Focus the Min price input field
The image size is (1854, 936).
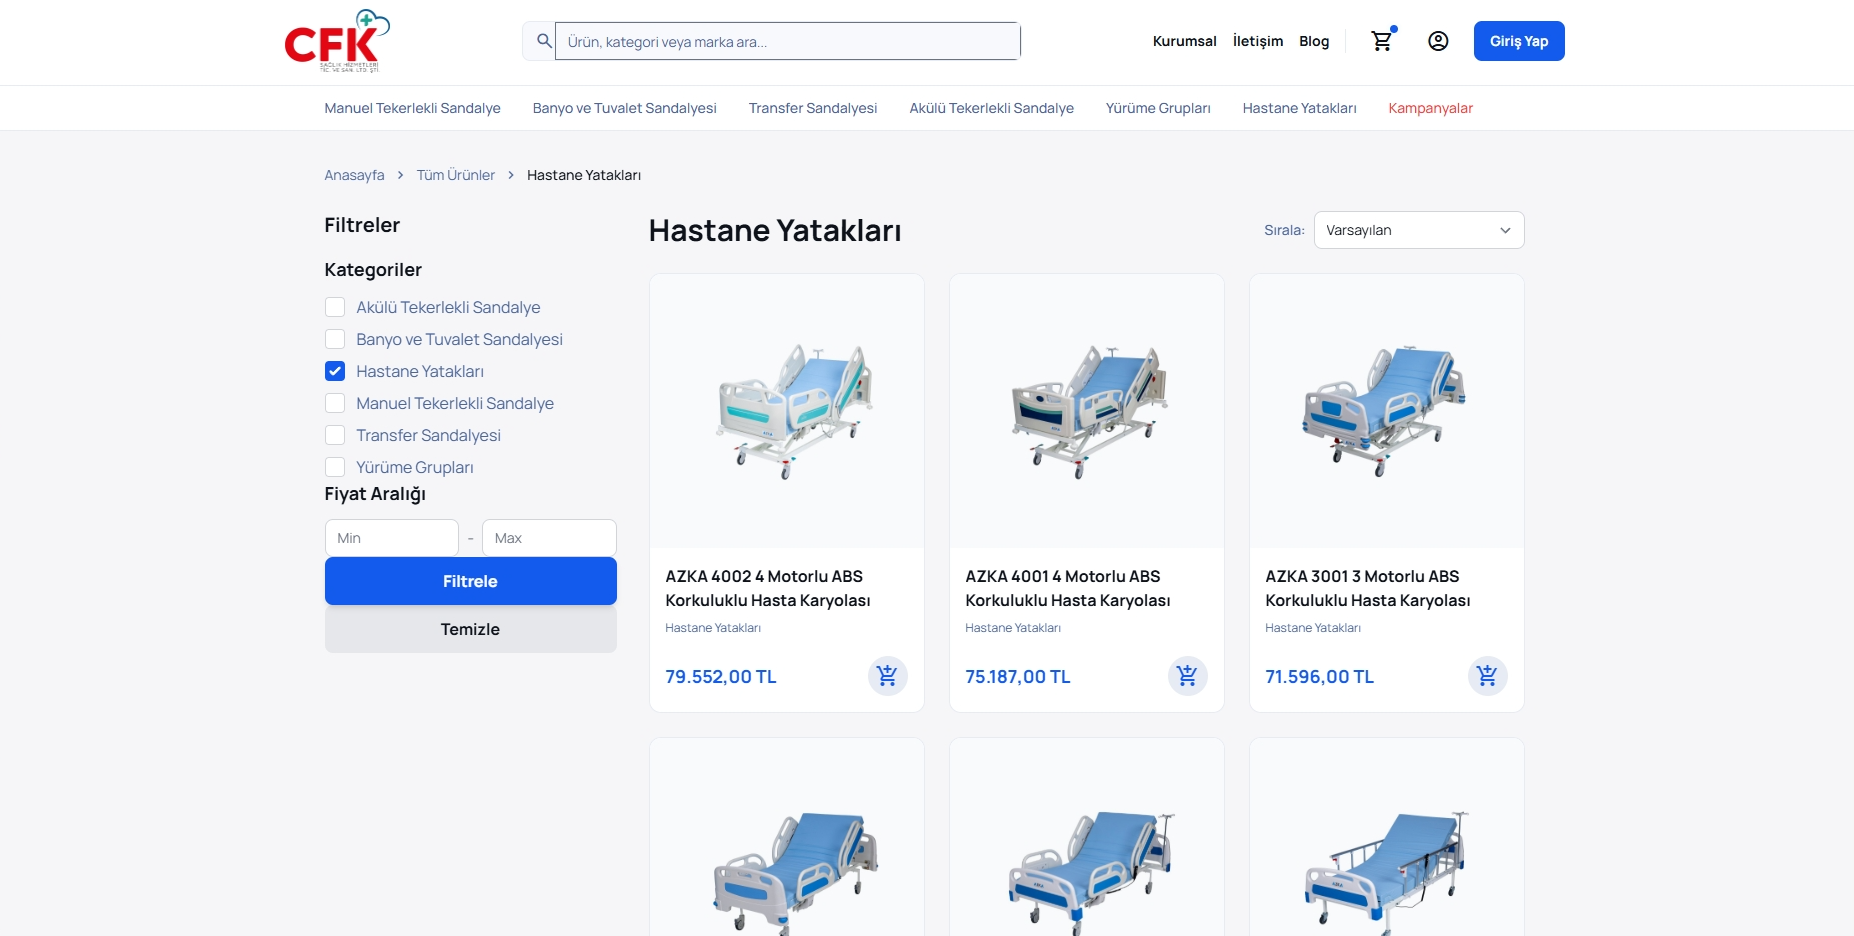tap(391, 538)
